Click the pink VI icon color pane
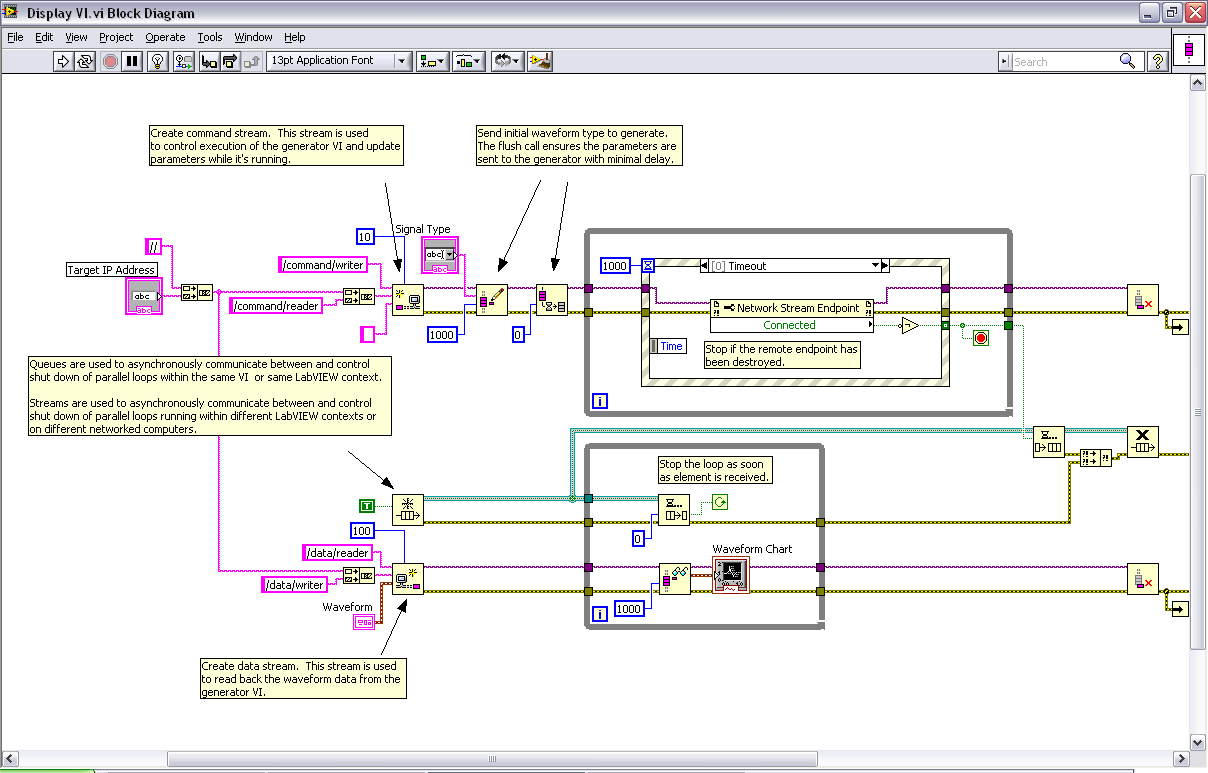 tap(1188, 48)
